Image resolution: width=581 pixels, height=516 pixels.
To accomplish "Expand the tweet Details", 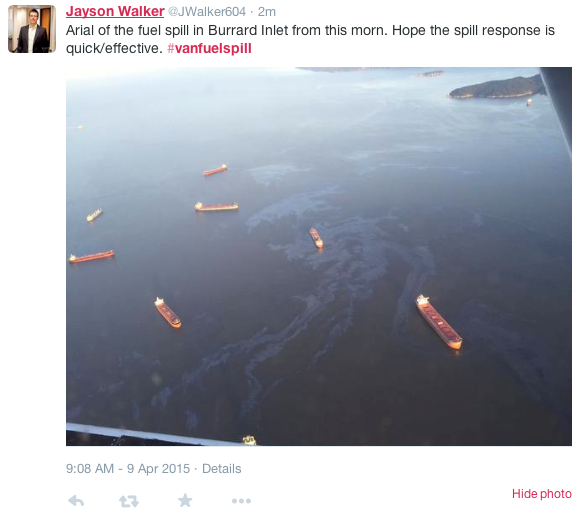I will 222,469.
